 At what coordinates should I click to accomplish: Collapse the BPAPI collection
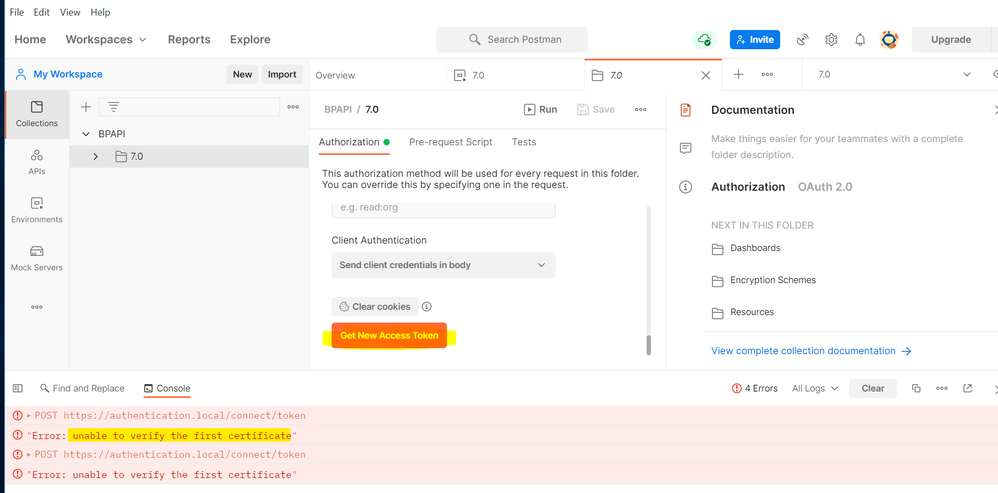[x=86, y=134]
